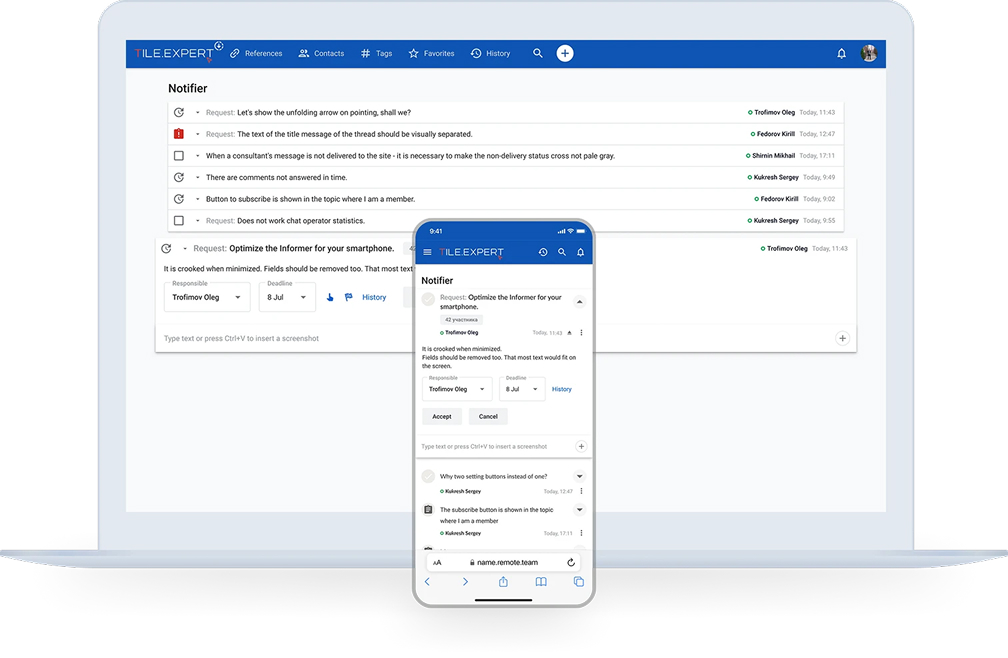Expand the 'title message of the thread' request

click(x=197, y=134)
